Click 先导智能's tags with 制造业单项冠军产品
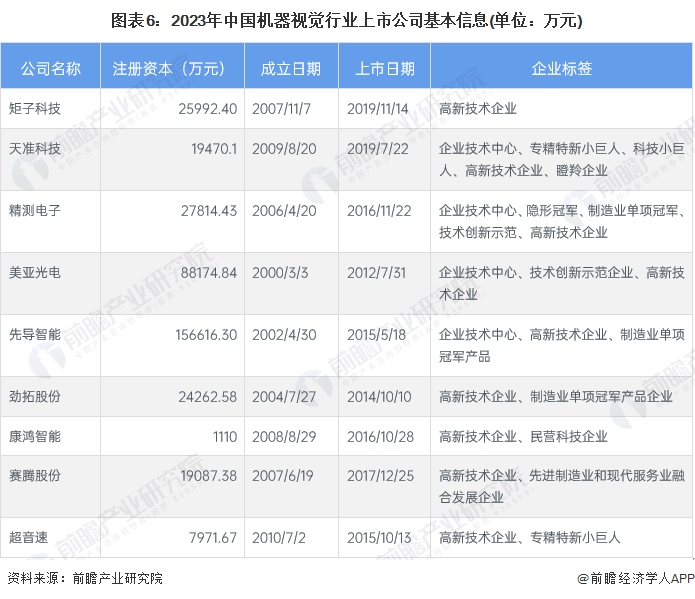The height and width of the screenshot is (599, 695). click(562, 345)
